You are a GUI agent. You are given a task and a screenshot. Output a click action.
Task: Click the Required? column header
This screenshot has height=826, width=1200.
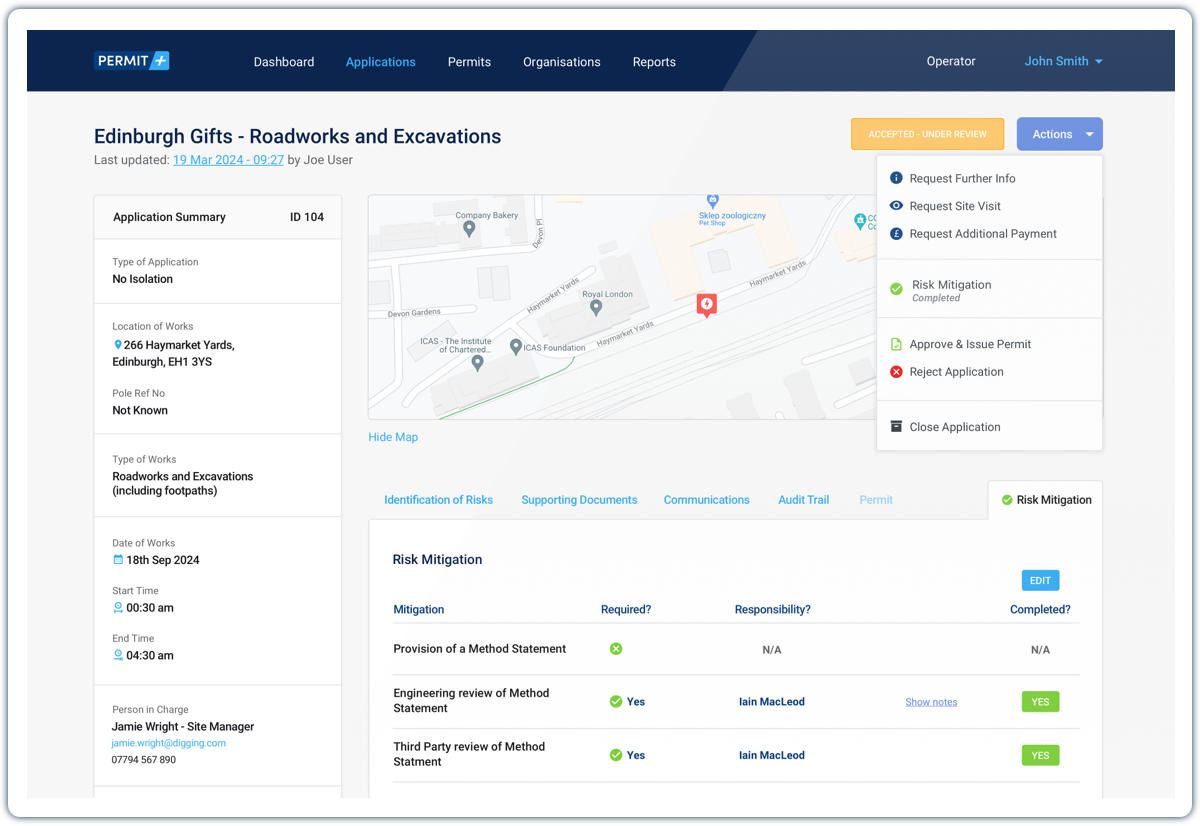626,609
